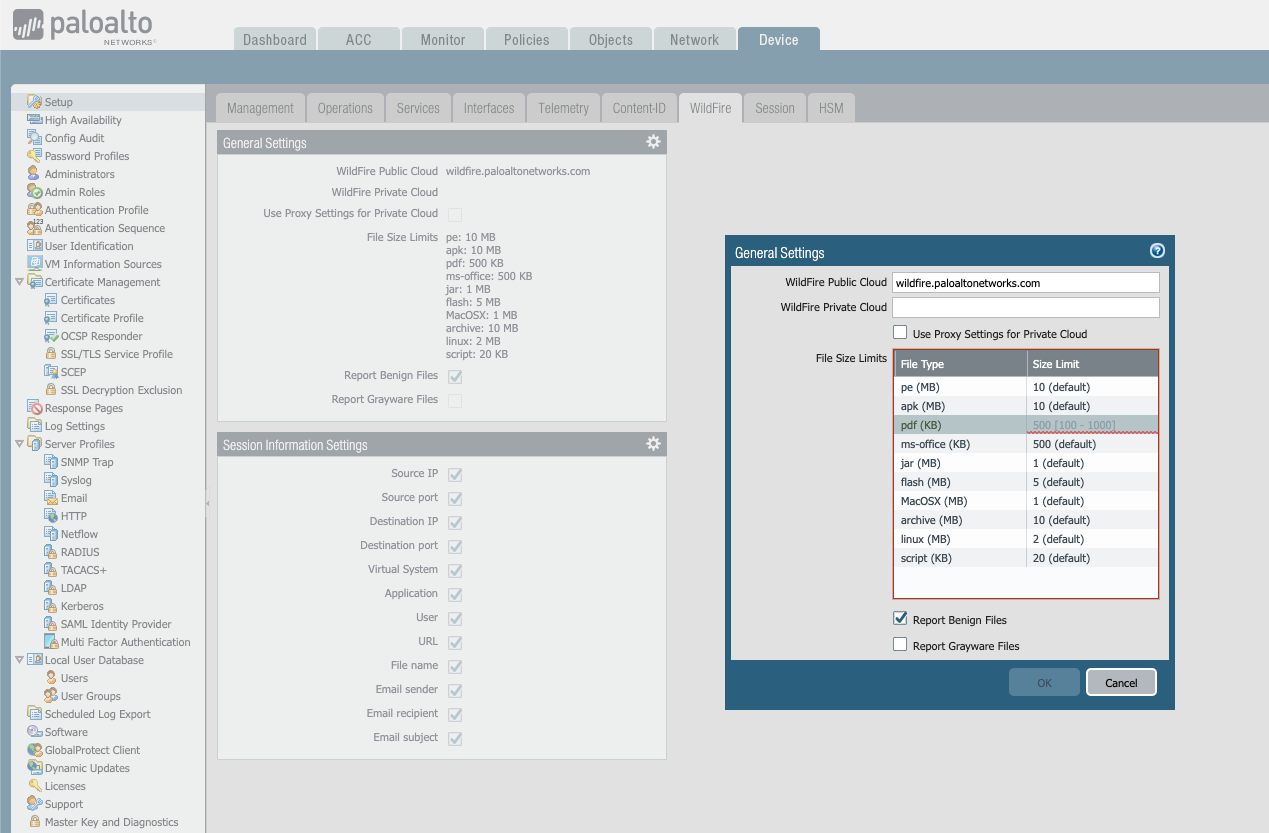Click the OCSP Responder icon

pos(51,336)
